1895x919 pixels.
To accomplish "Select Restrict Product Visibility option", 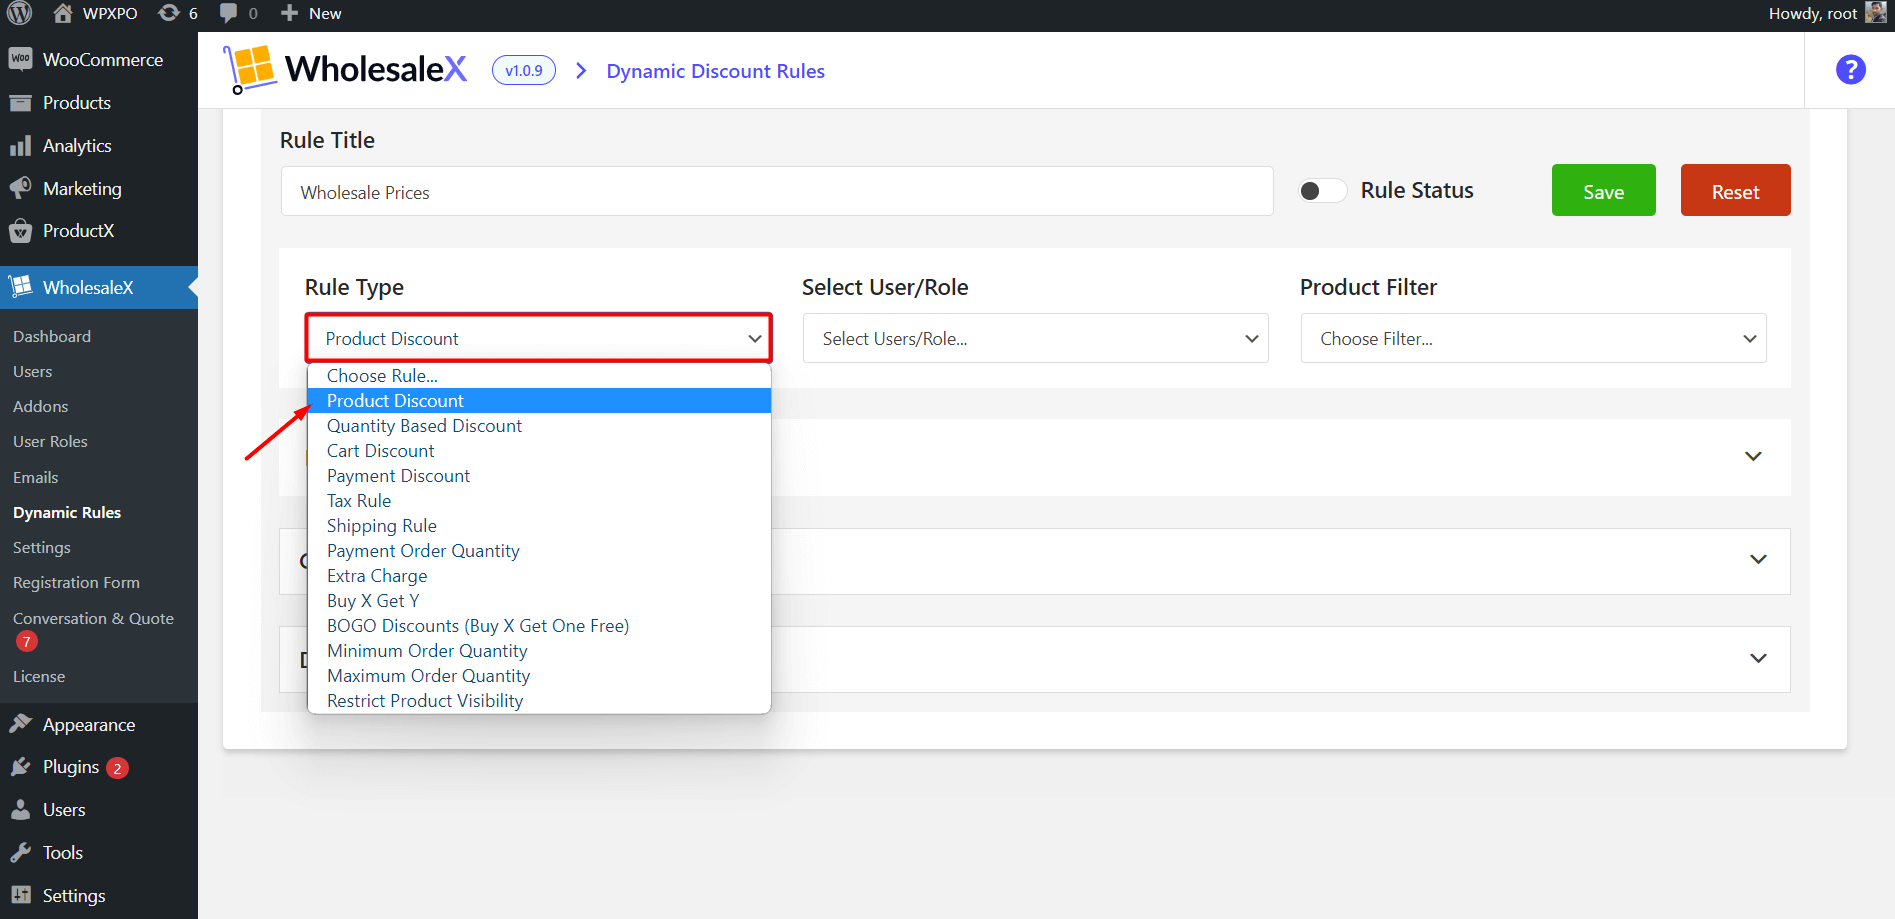I will (x=539, y=701).
